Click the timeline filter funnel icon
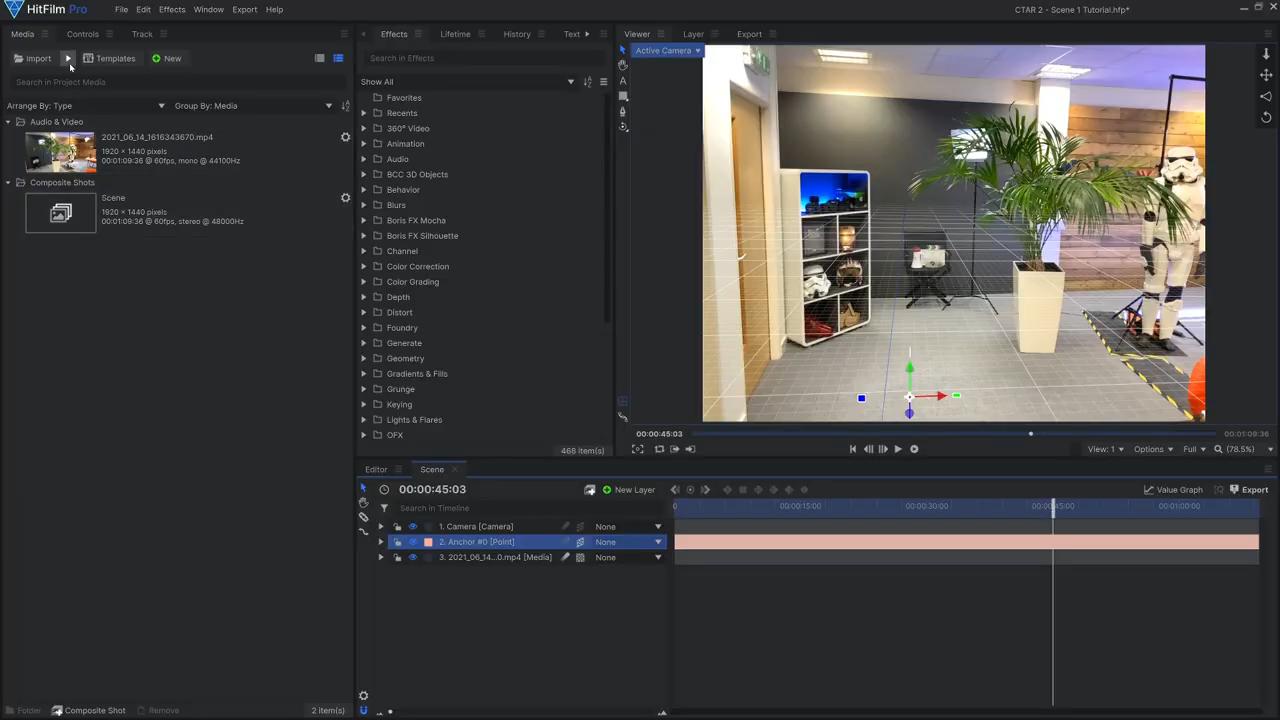This screenshot has height=720, width=1280. (x=384, y=508)
